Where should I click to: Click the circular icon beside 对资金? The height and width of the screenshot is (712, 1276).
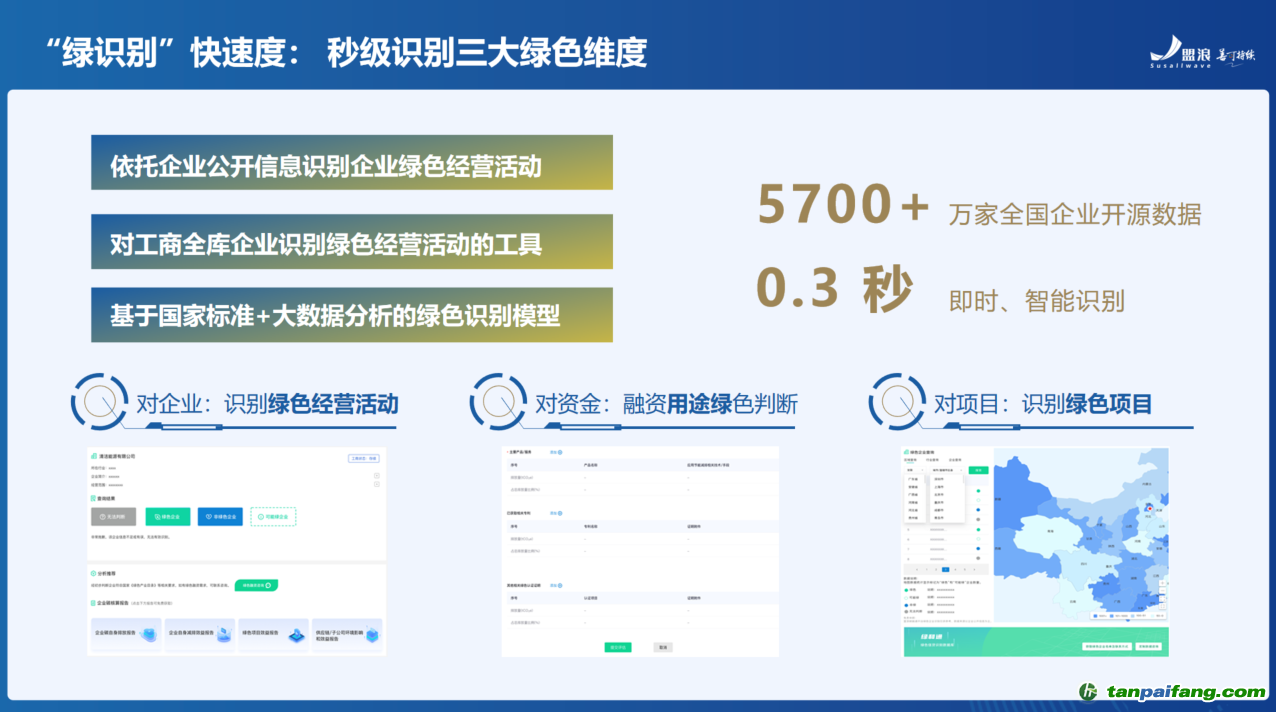point(499,402)
